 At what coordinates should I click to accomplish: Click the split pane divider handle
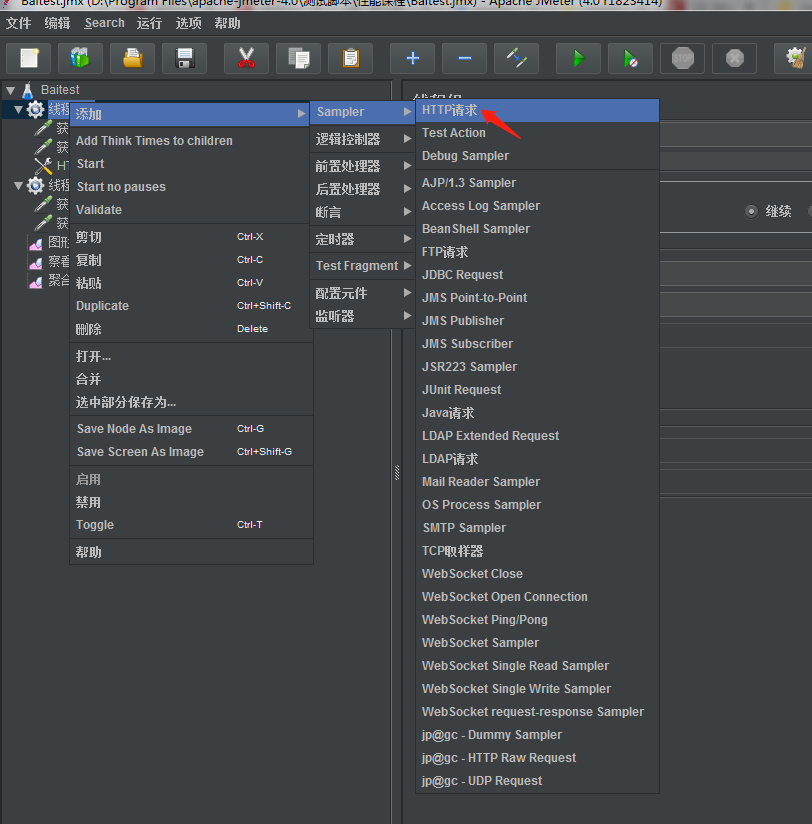tap(397, 472)
